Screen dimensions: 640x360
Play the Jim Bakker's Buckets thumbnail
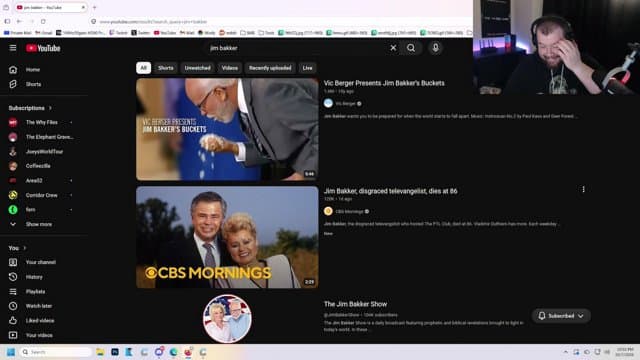(x=227, y=129)
